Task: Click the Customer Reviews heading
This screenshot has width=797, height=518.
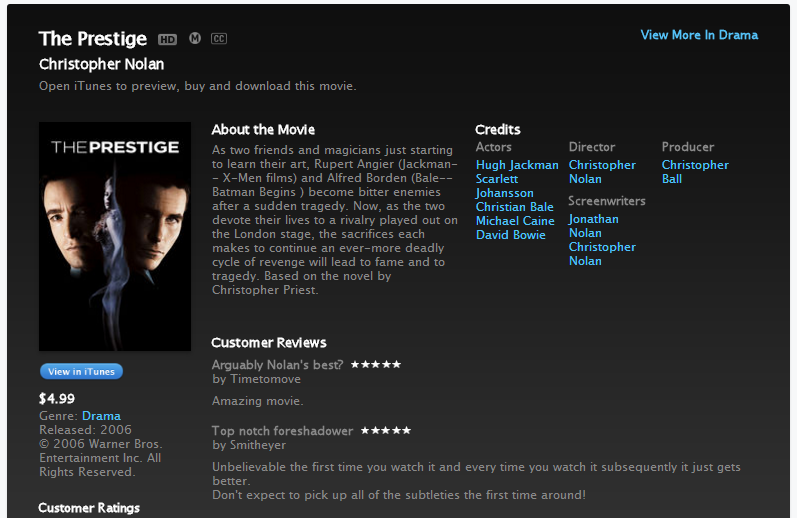Action: pos(269,343)
